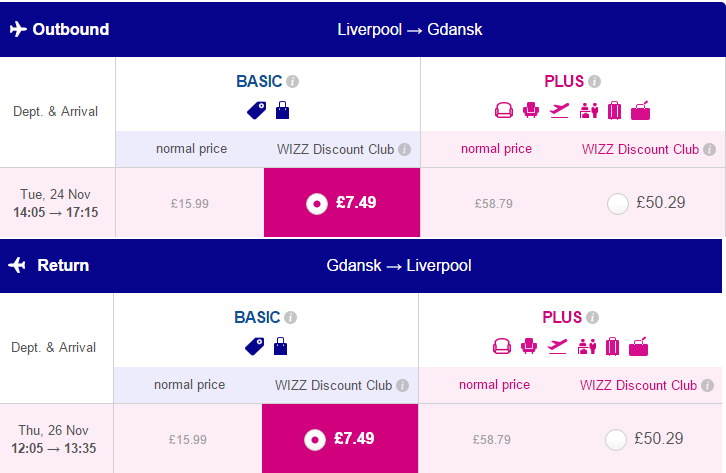Screen dimensions: 726x473
Task: Click info icon beside return PLUS WIZZ Discount Club
Action: click(x=707, y=386)
